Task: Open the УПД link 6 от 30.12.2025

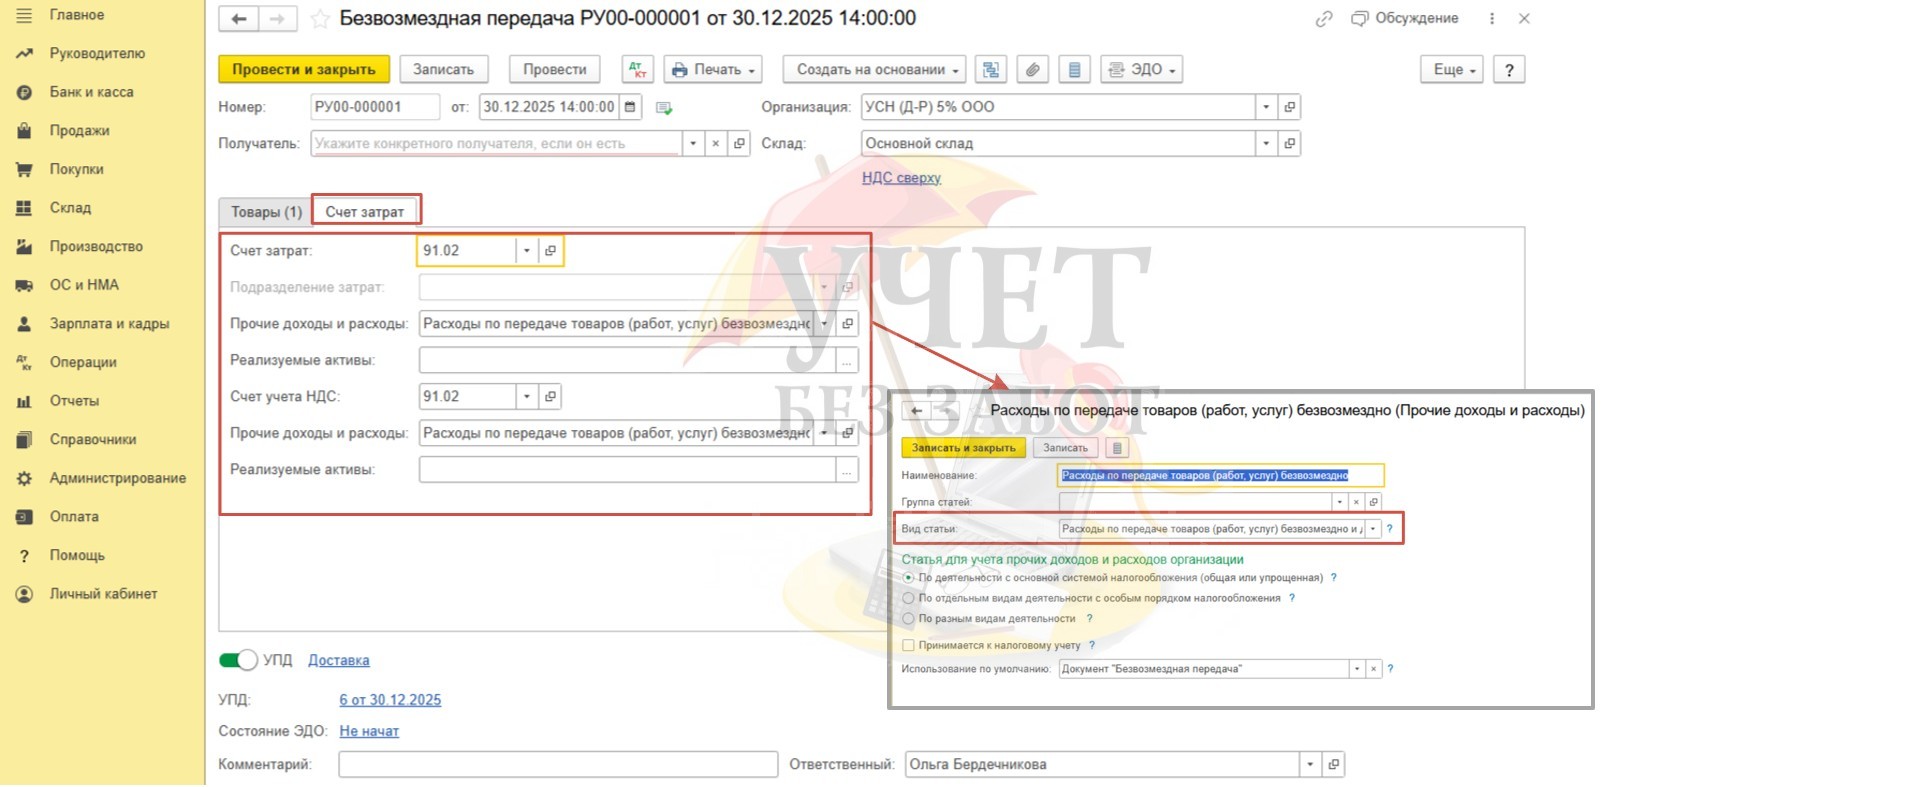Action: pyautogui.click(x=390, y=700)
